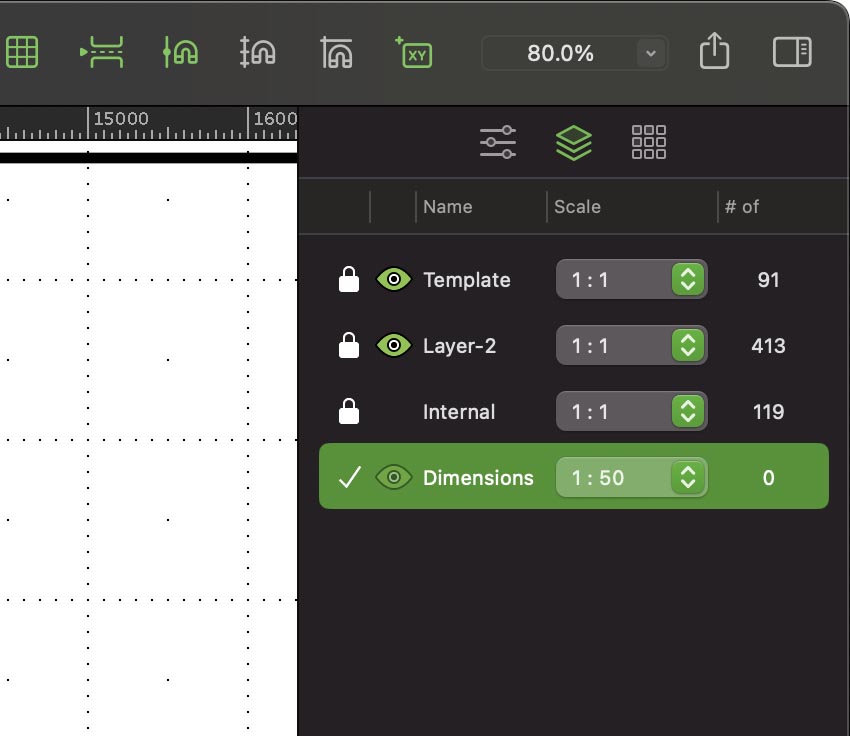Hide the Template layer eye icon
850x736 pixels.
394,280
